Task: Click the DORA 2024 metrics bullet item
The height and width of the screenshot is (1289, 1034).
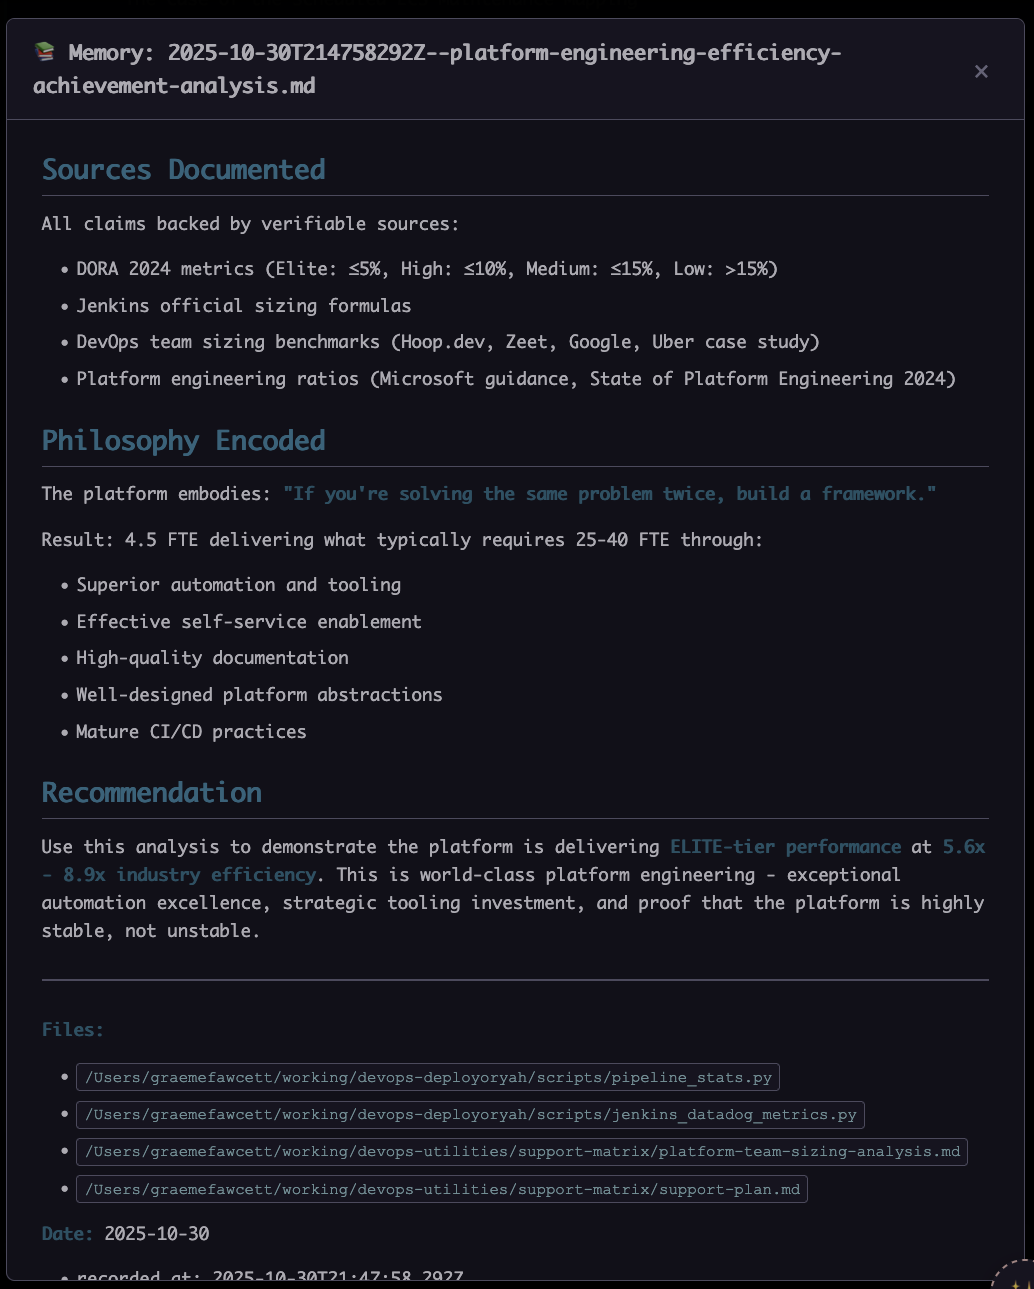Action: tap(427, 269)
